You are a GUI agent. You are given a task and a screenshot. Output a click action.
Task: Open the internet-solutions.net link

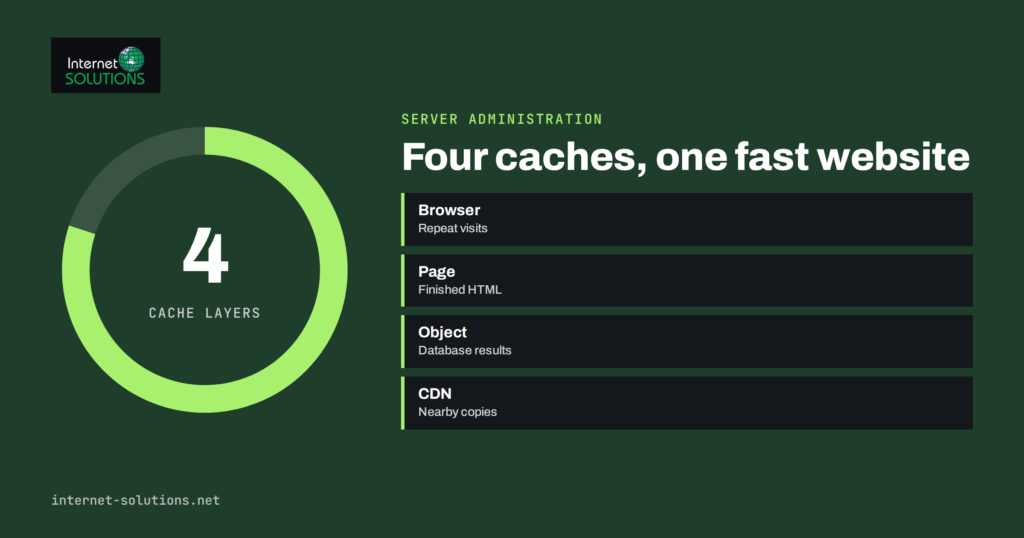pos(136,500)
